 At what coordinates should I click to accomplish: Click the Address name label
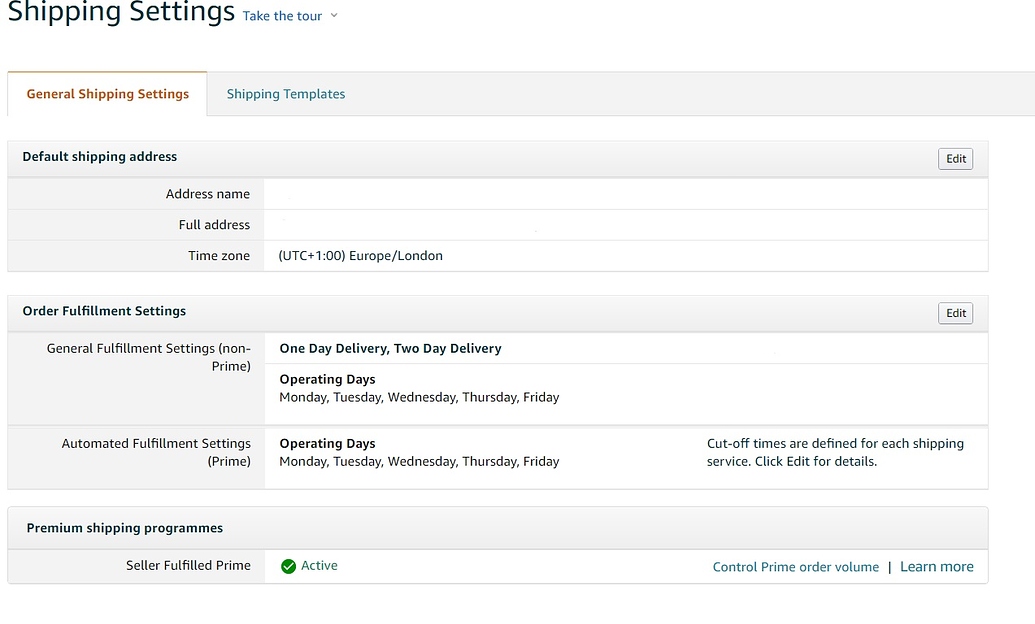coord(208,194)
